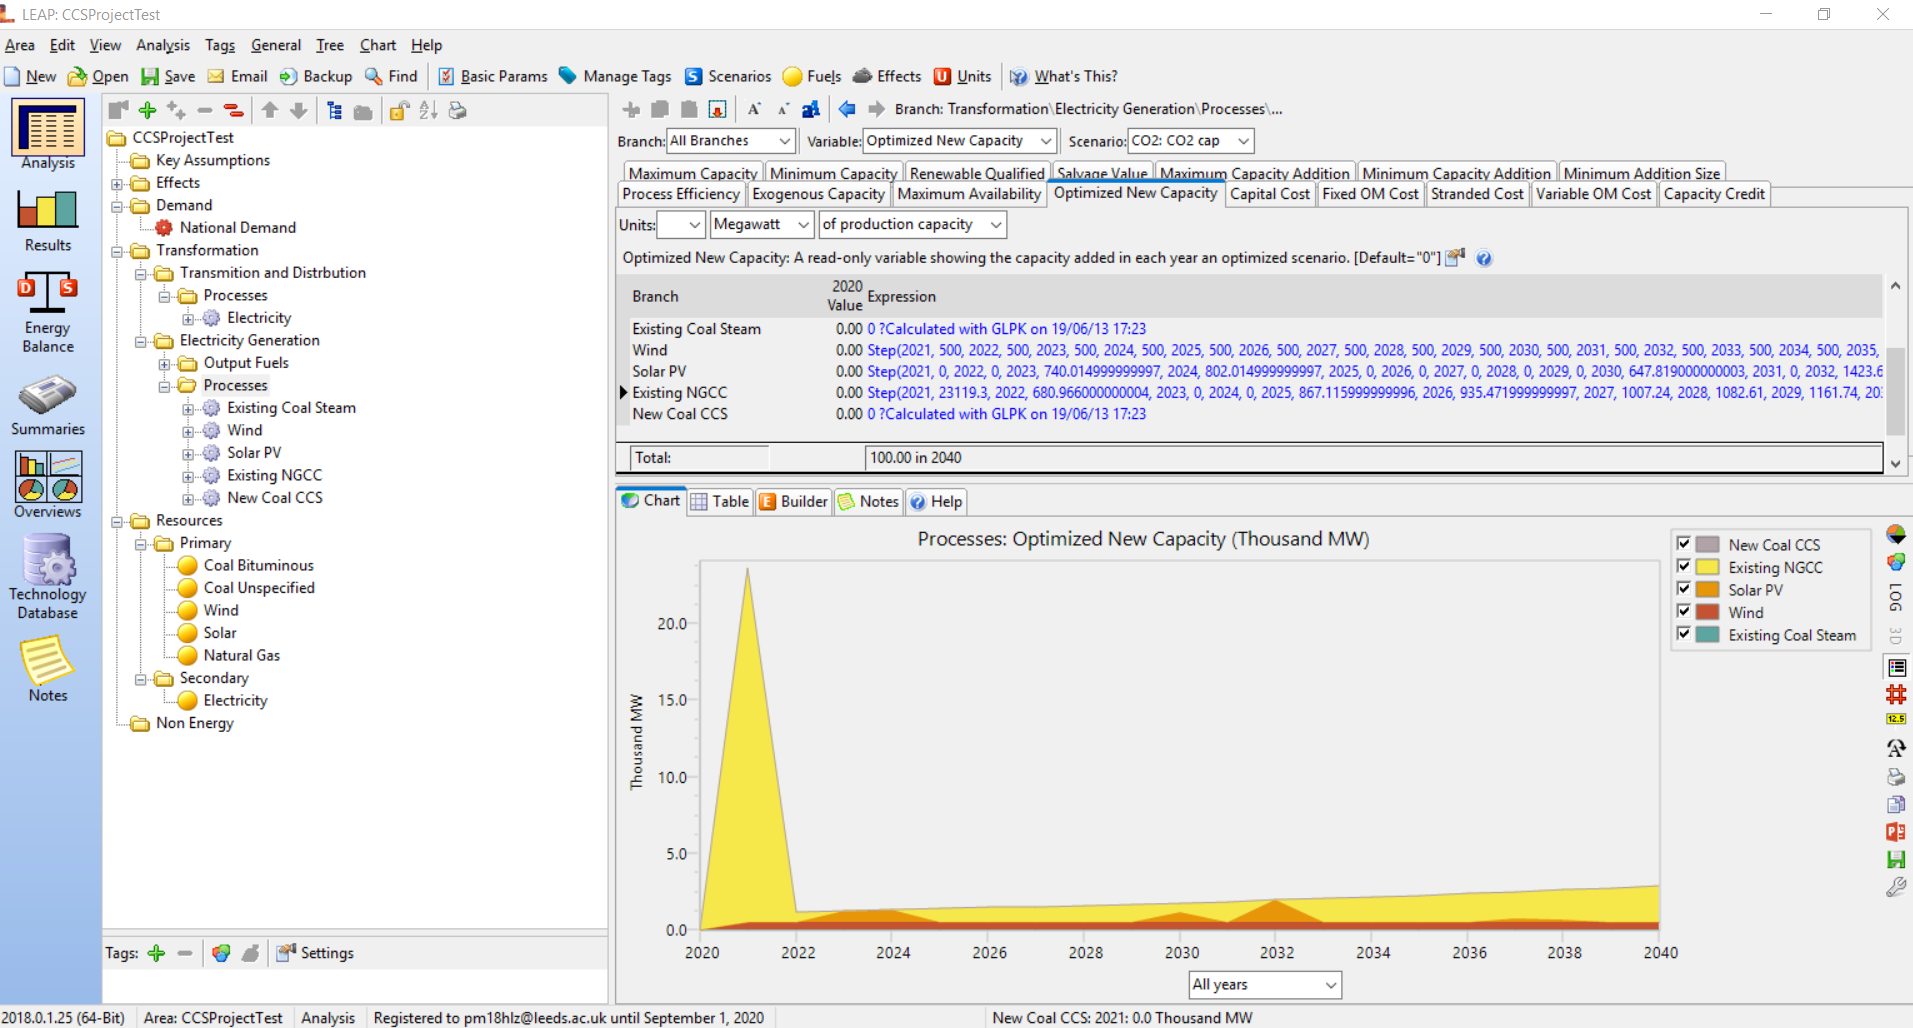
Task: Save chart with the green floppy icon
Action: tap(1896, 859)
